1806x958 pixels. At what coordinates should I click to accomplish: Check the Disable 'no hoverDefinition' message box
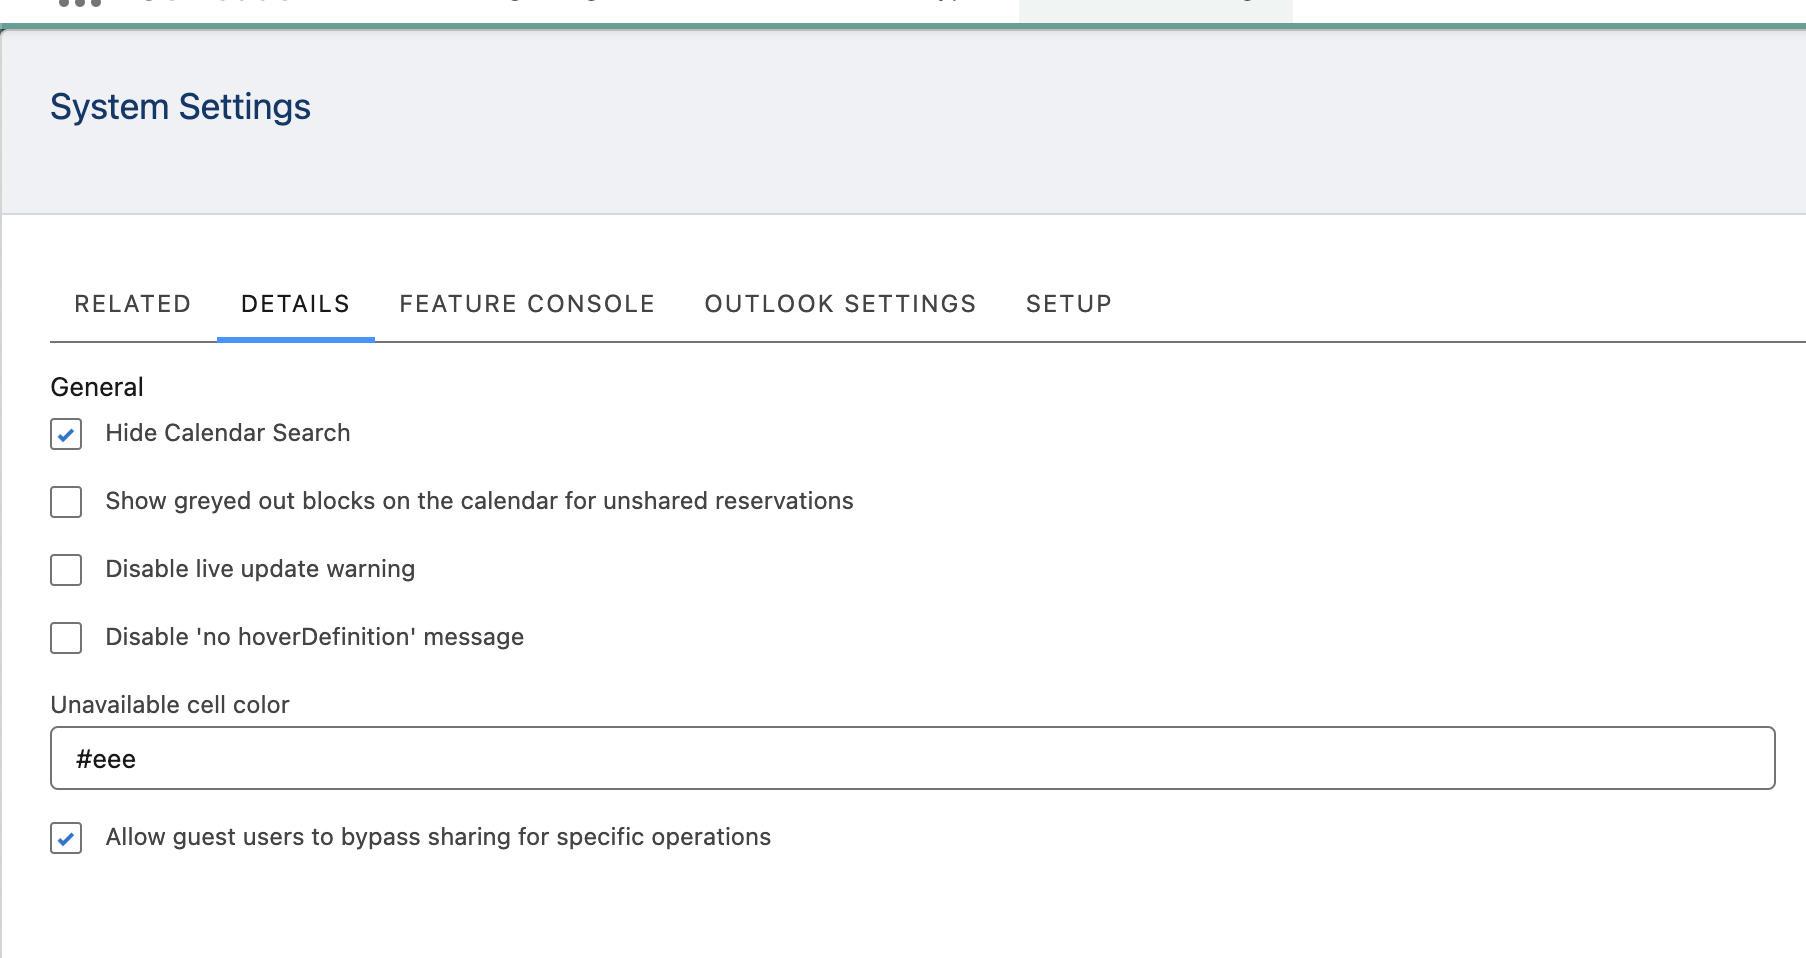point(66,638)
